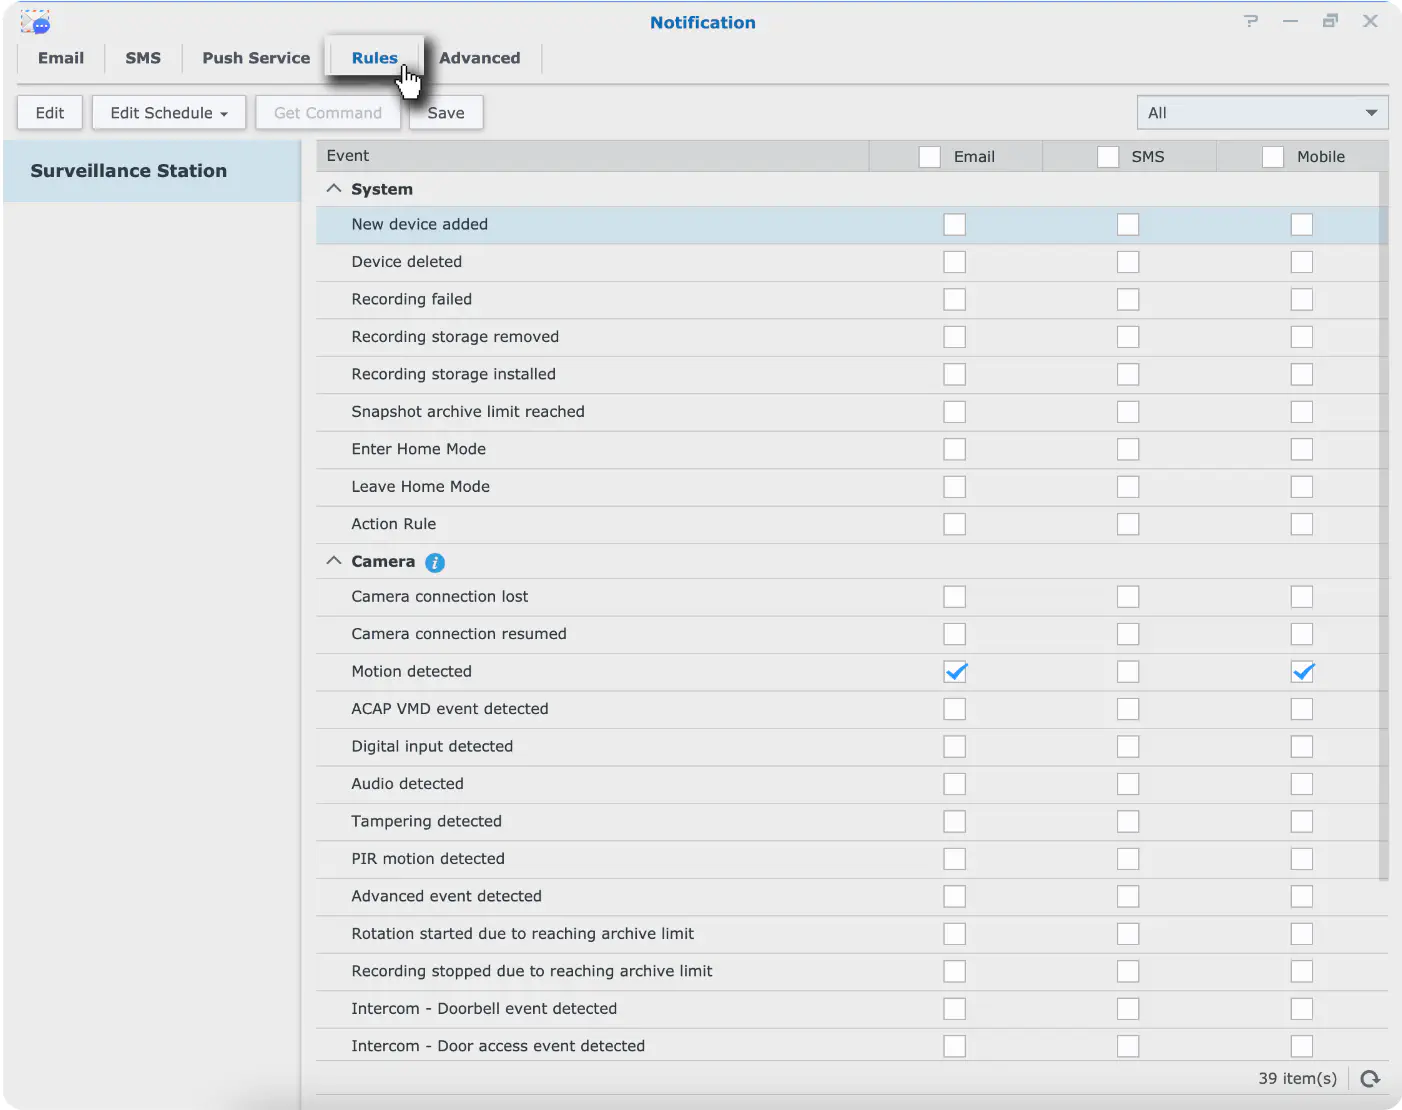Switch to the Push Service tab
This screenshot has height=1110, width=1402.
pos(256,58)
